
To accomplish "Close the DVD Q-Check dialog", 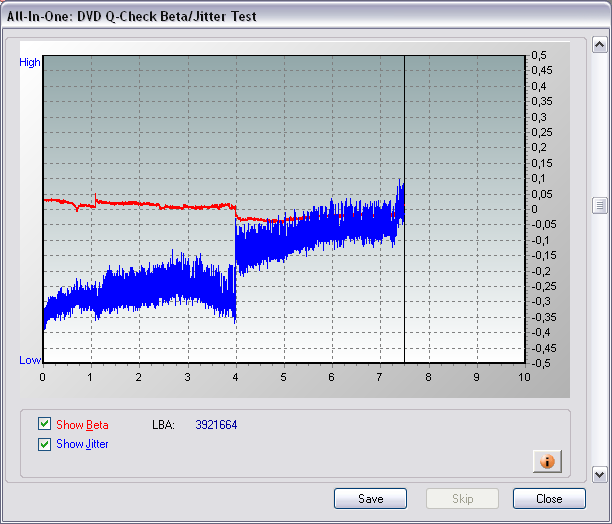I will 549,499.
